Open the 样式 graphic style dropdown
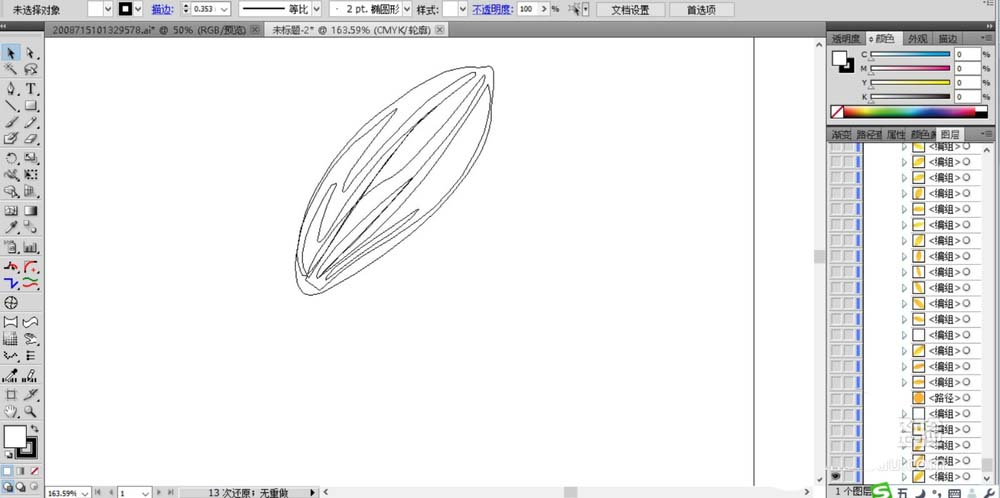 463,10
